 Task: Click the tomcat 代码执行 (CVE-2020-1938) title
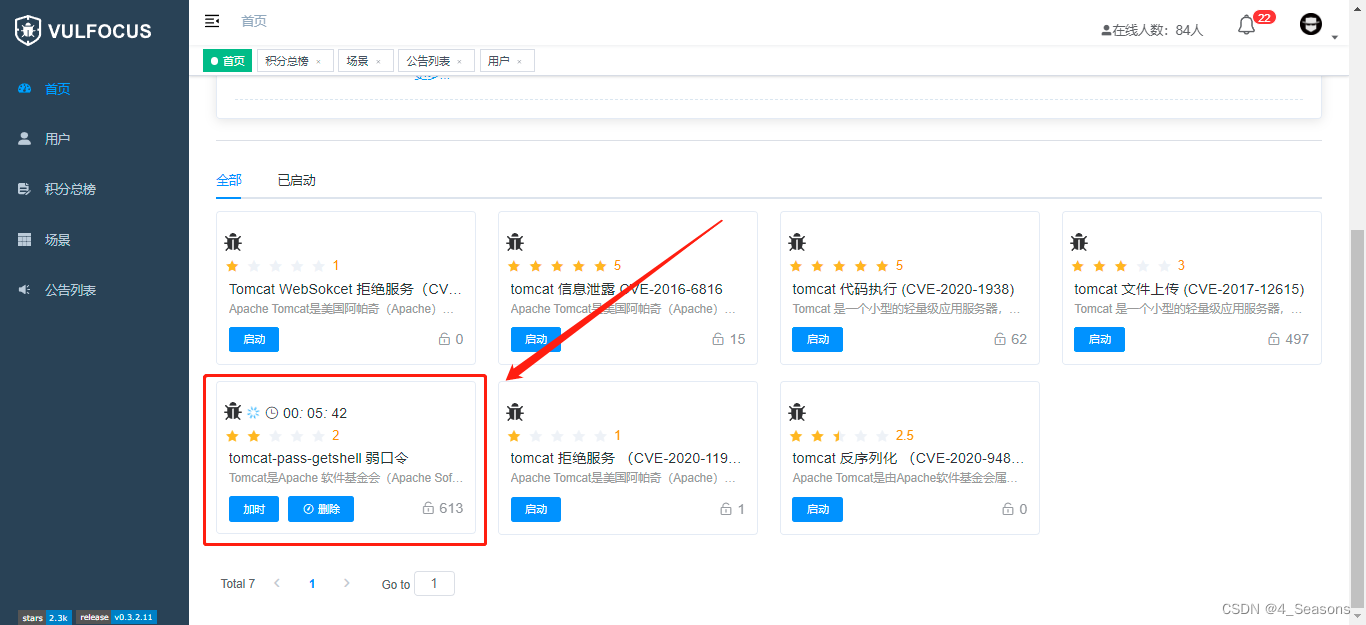point(904,289)
